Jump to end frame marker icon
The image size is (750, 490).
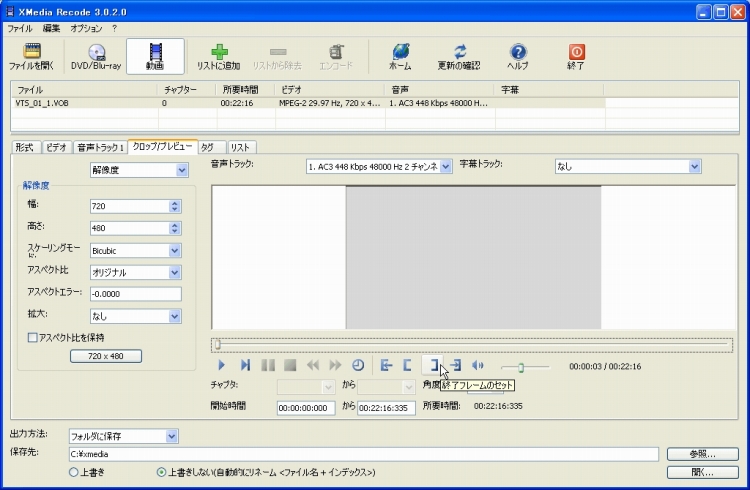pyautogui.click(x=456, y=366)
